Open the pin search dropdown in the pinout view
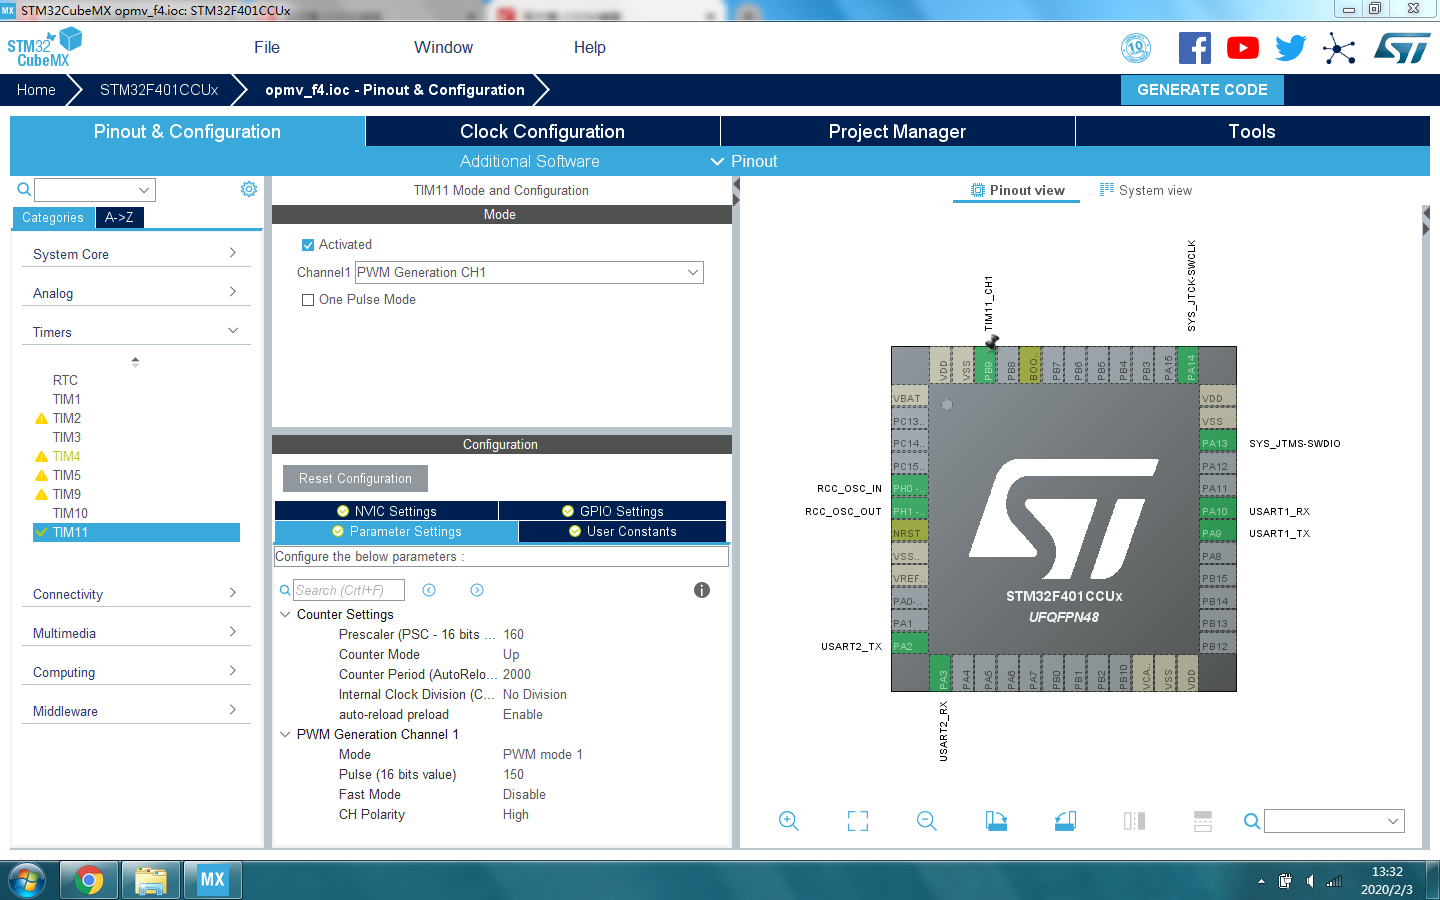Image resolution: width=1440 pixels, height=900 pixels. (x=1393, y=821)
